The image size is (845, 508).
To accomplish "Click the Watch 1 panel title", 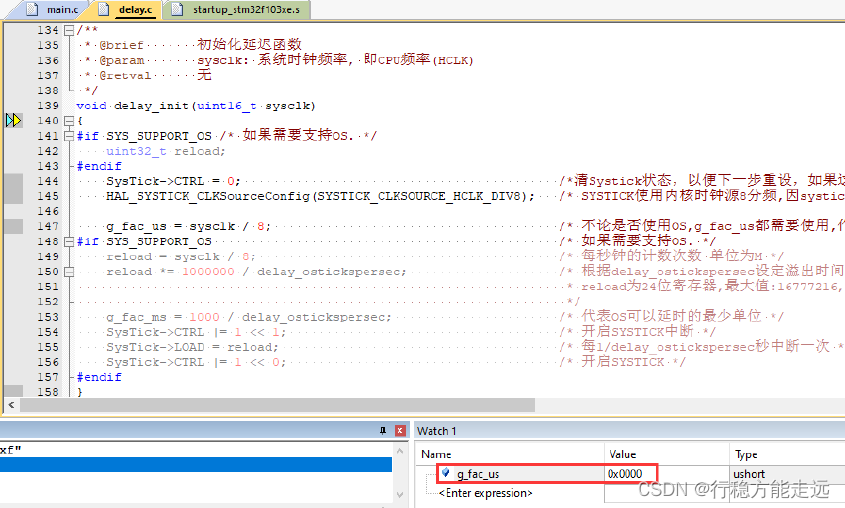I will (437, 431).
